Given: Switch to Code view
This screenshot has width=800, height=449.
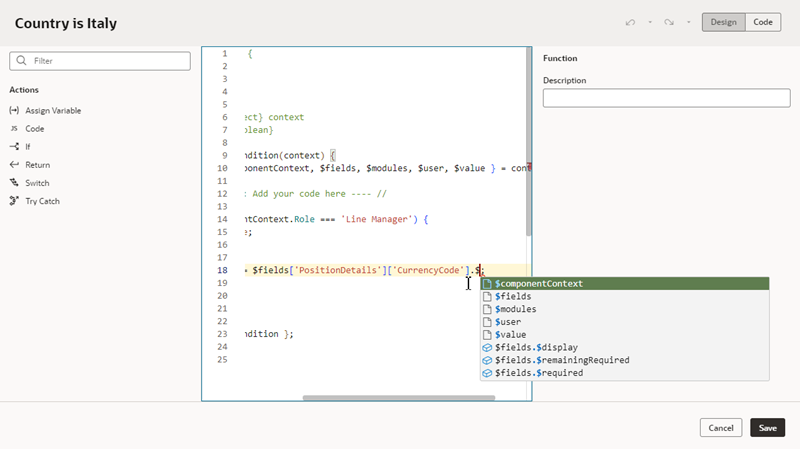Looking at the screenshot, I should point(763,22).
